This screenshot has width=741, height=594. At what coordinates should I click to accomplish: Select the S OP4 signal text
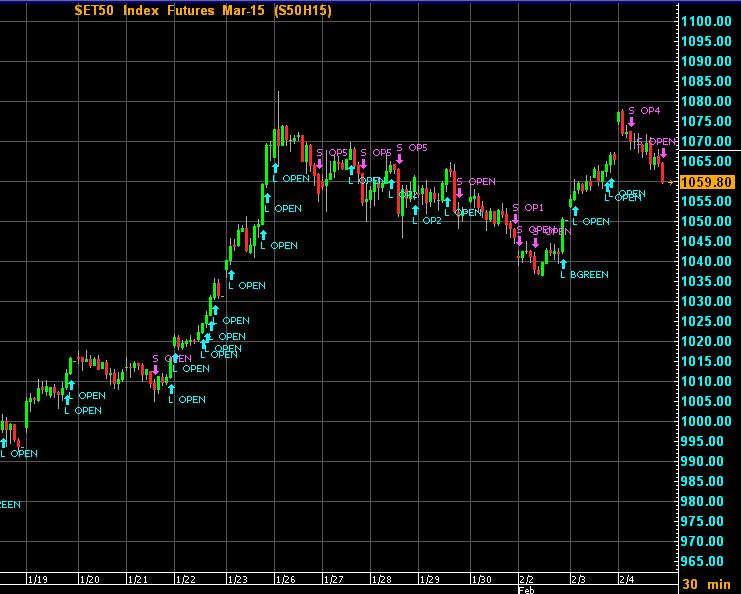coord(644,110)
